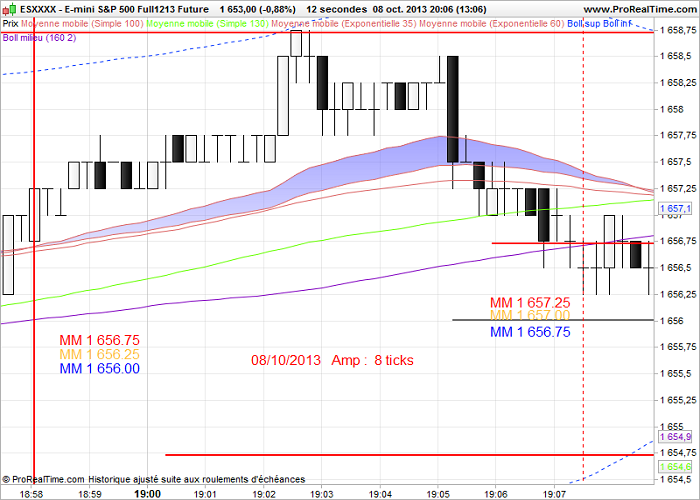The width and height of the screenshot is (700, 500).
Task: Select the Boll sup indicator label
Action: pyautogui.click(x=584, y=24)
